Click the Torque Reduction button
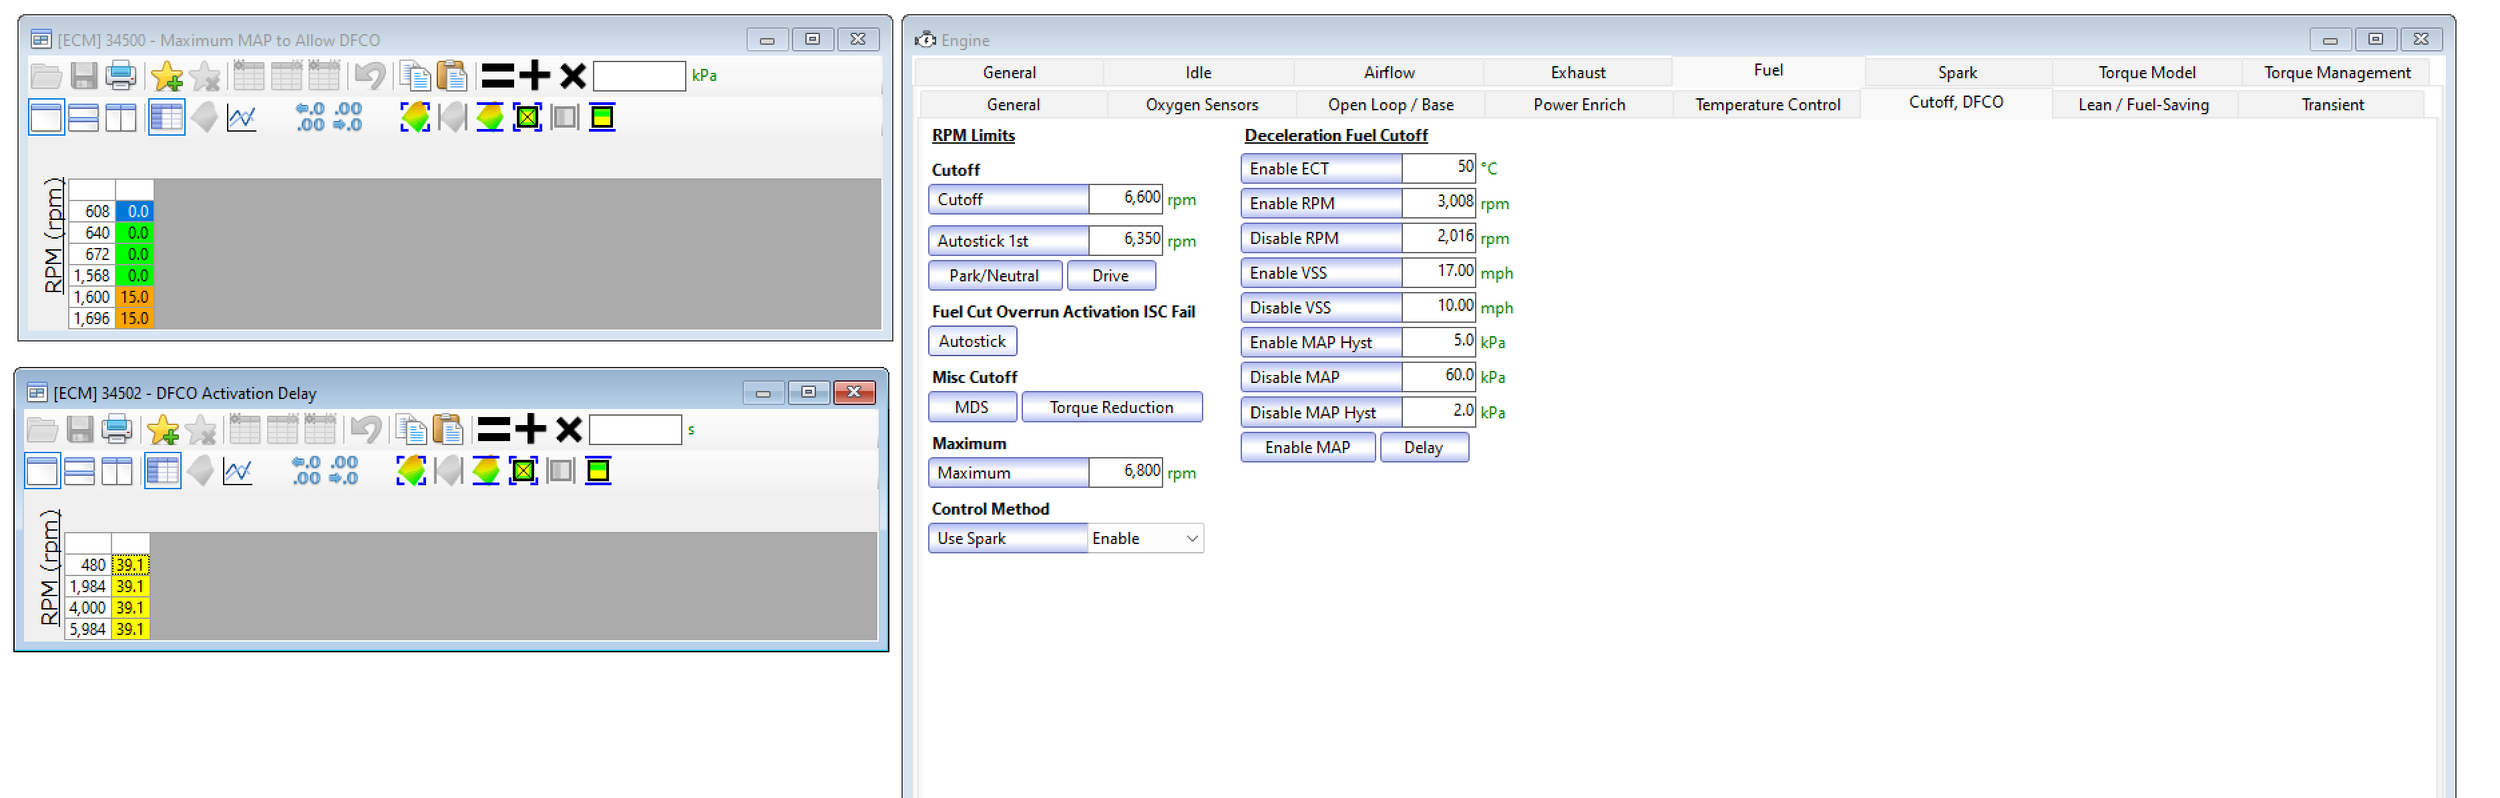Screen dimensions: 2500x798 (x=1111, y=408)
